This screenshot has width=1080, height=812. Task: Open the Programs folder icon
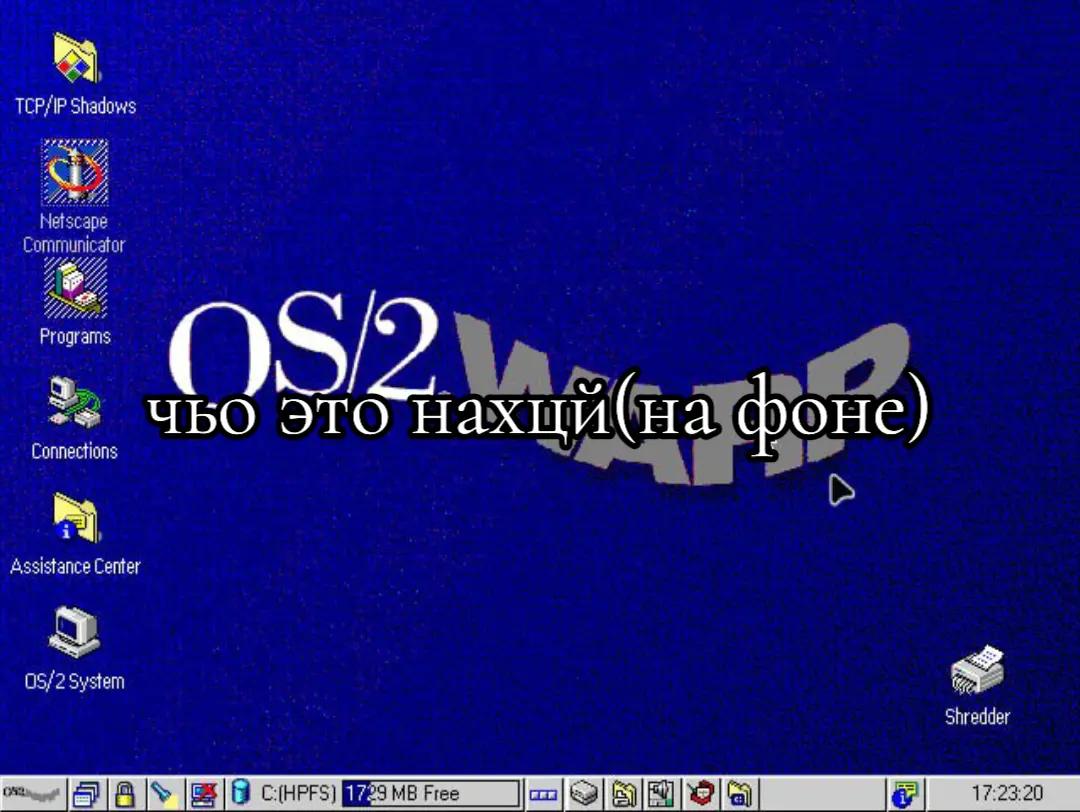75,289
